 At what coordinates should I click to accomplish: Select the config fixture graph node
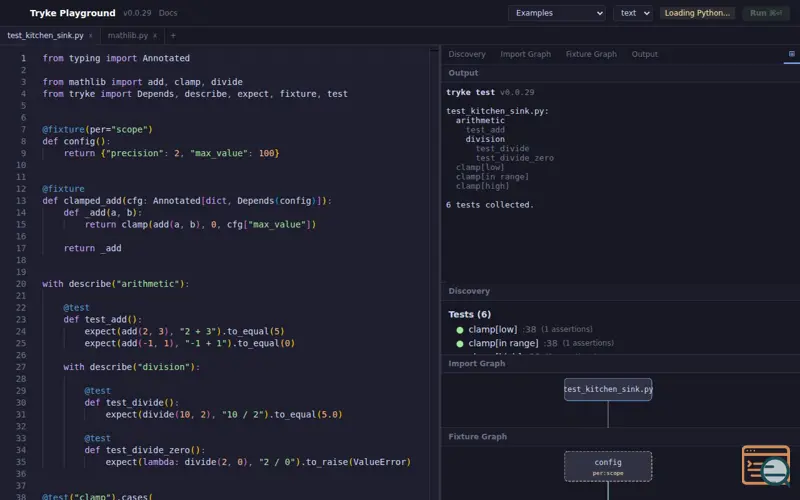[x=608, y=466]
